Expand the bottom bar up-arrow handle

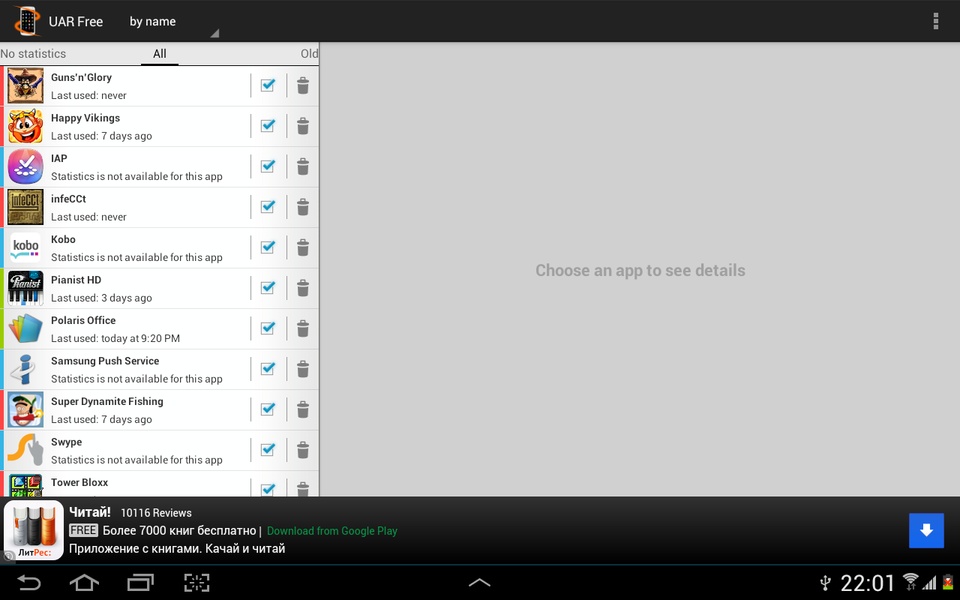click(479, 582)
